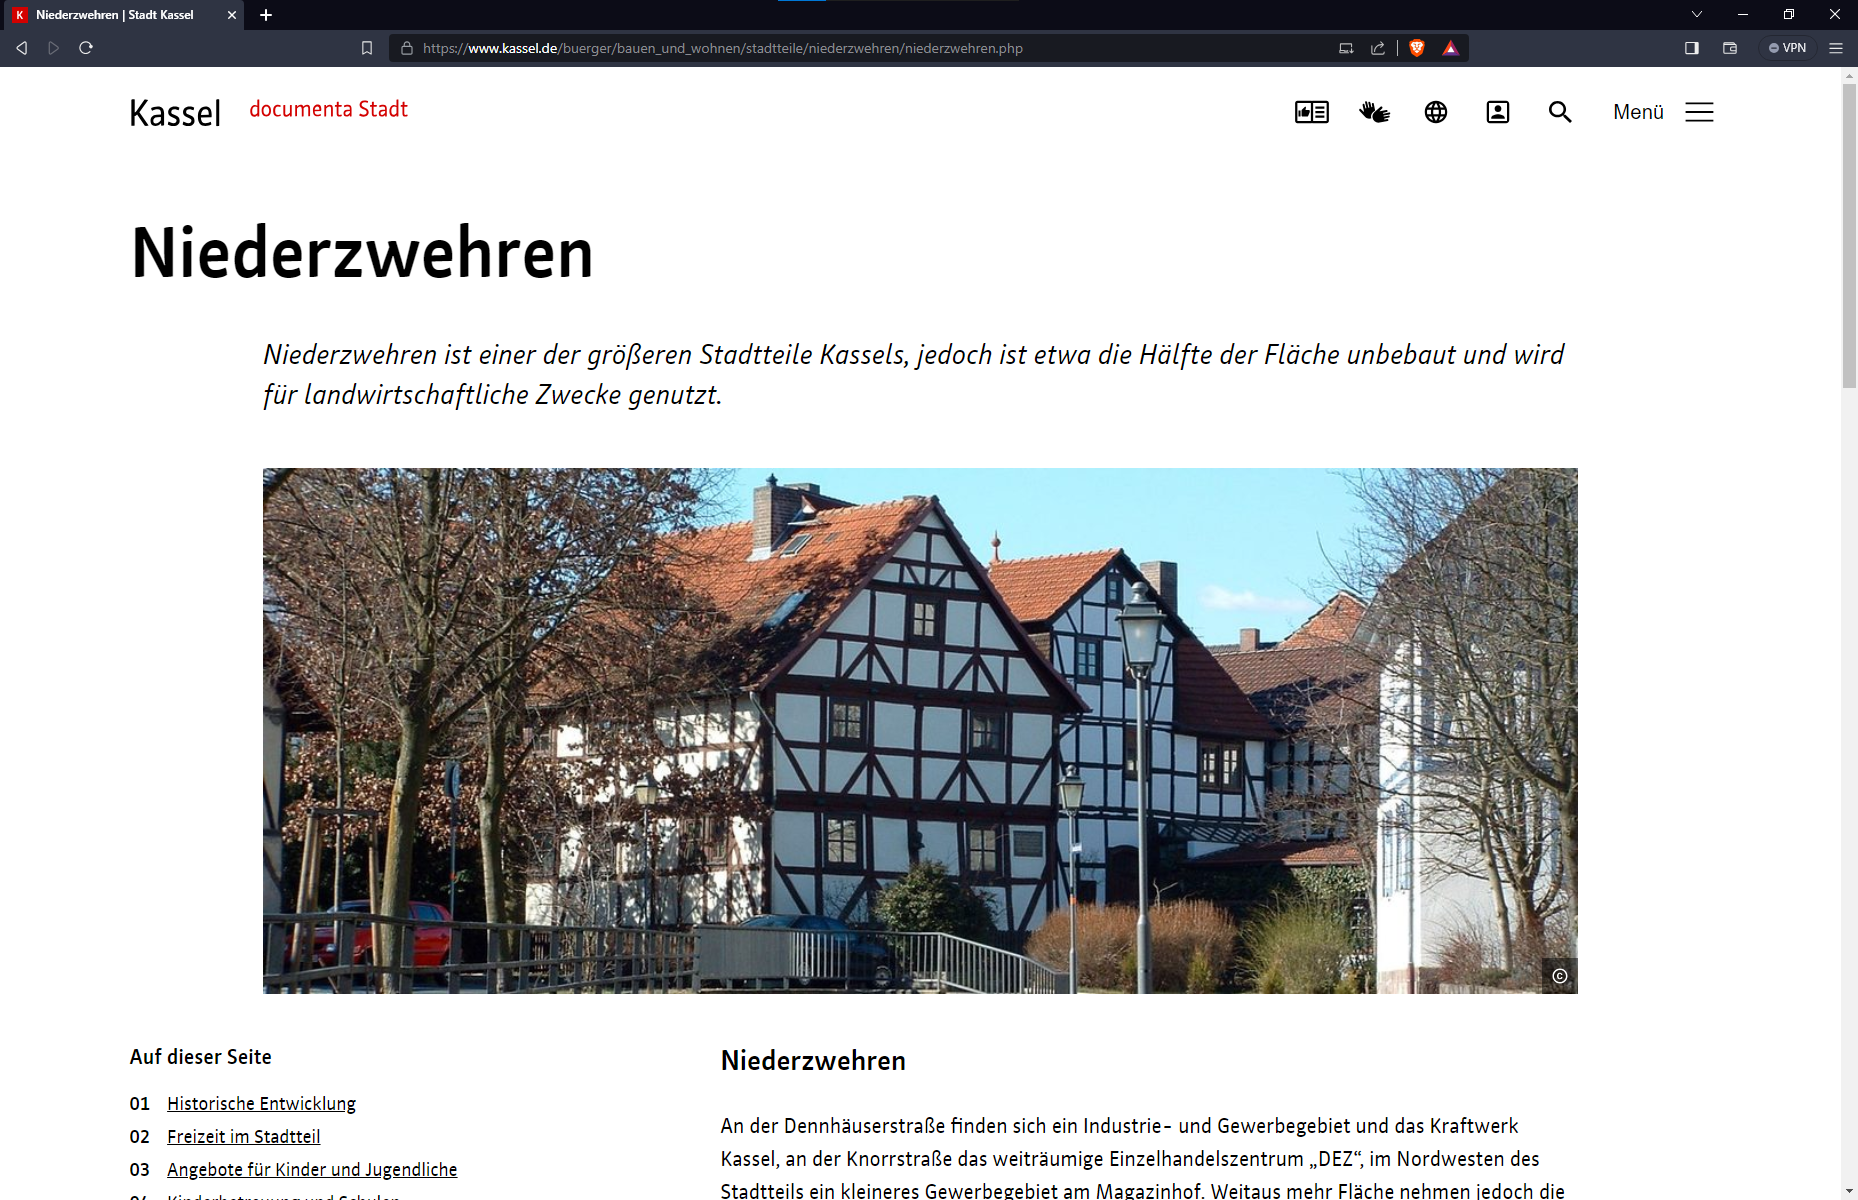Open the Brave Shields icon
Image resolution: width=1858 pixels, height=1200 pixels.
pyautogui.click(x=1416, y=47)
